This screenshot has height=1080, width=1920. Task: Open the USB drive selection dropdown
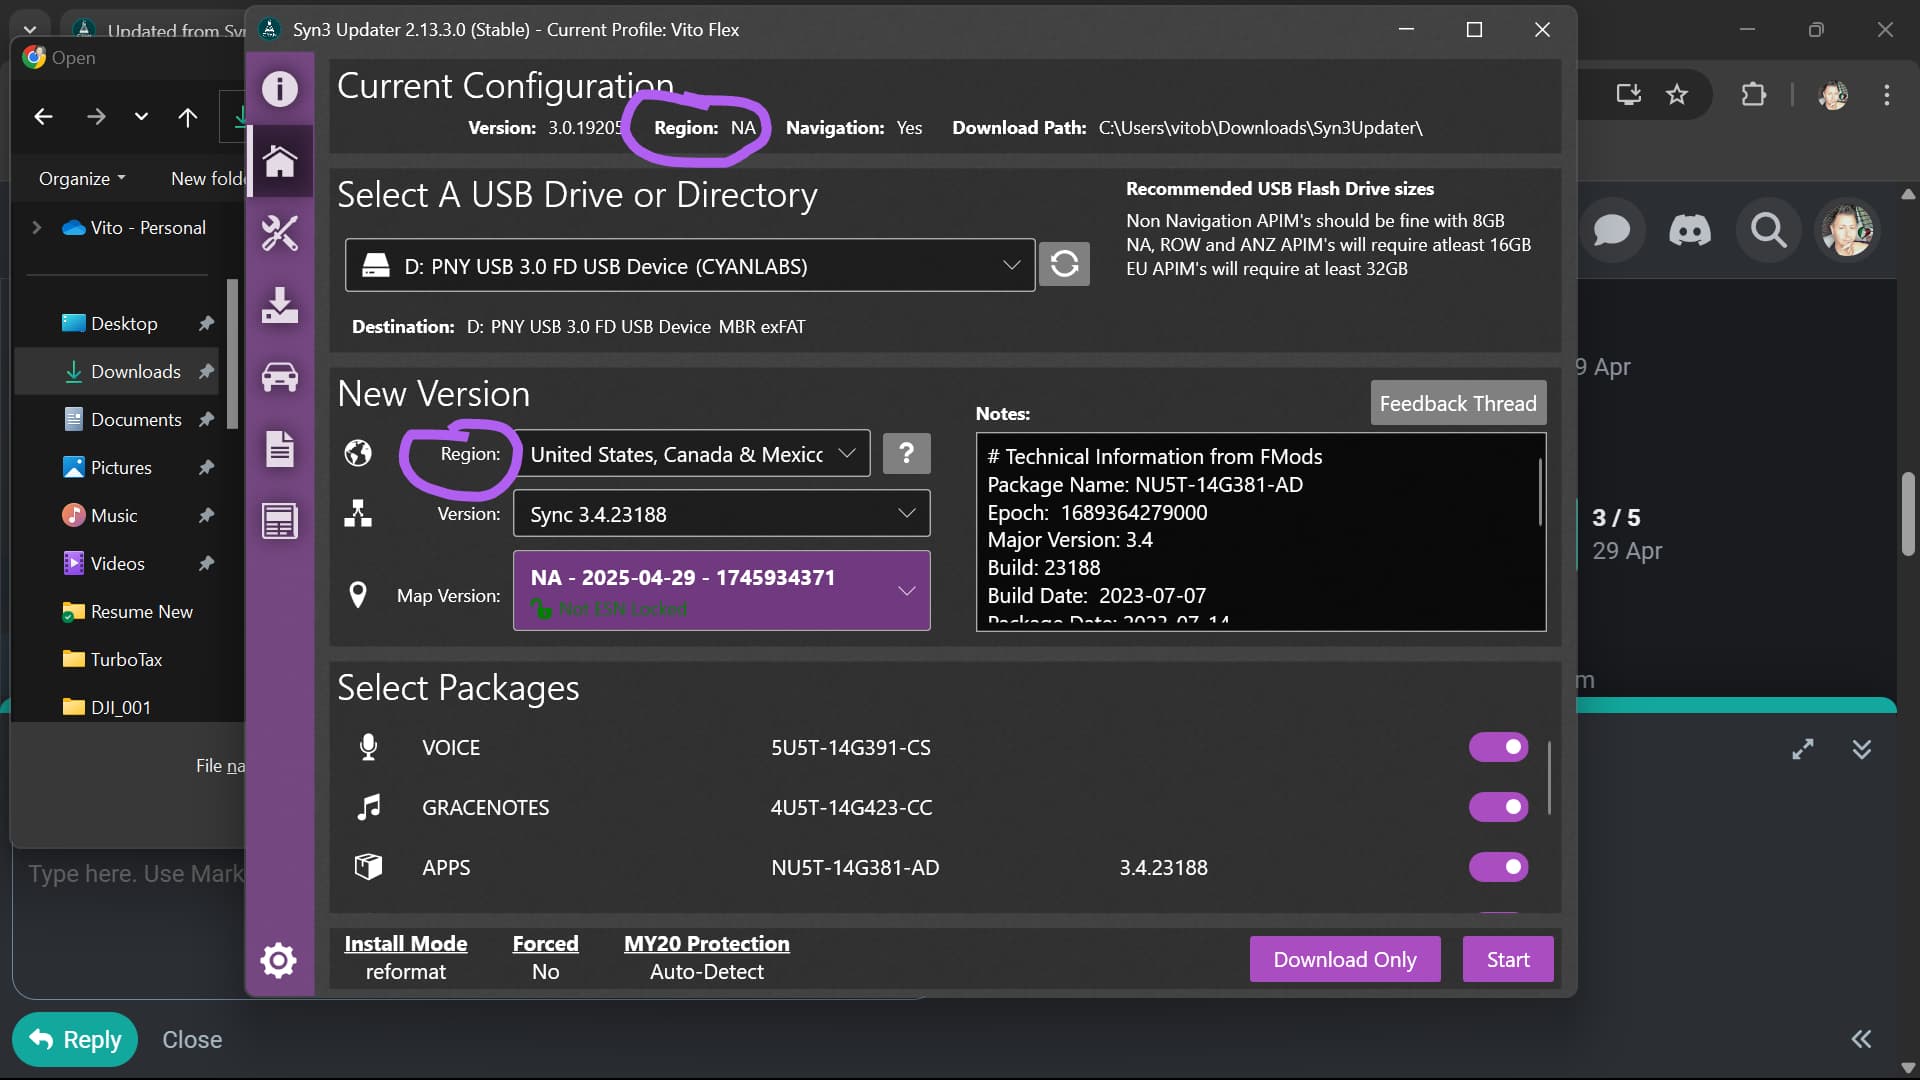coord(690,265)
